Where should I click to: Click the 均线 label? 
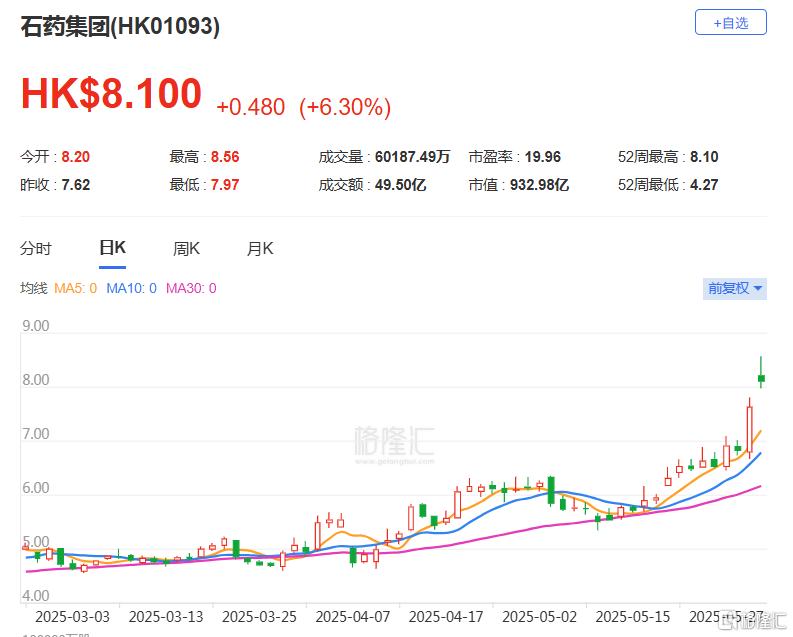pyautogui.click(x=34, y=288)
